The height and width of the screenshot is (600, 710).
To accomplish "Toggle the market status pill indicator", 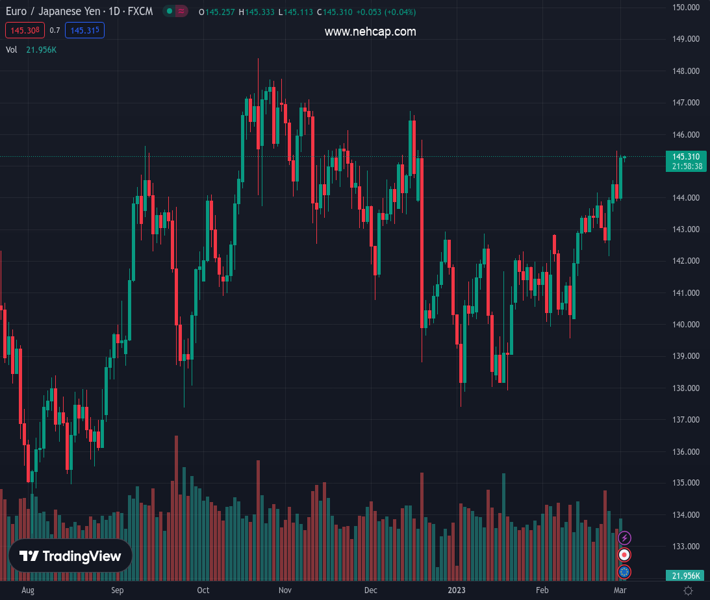I will click(176, 12).
